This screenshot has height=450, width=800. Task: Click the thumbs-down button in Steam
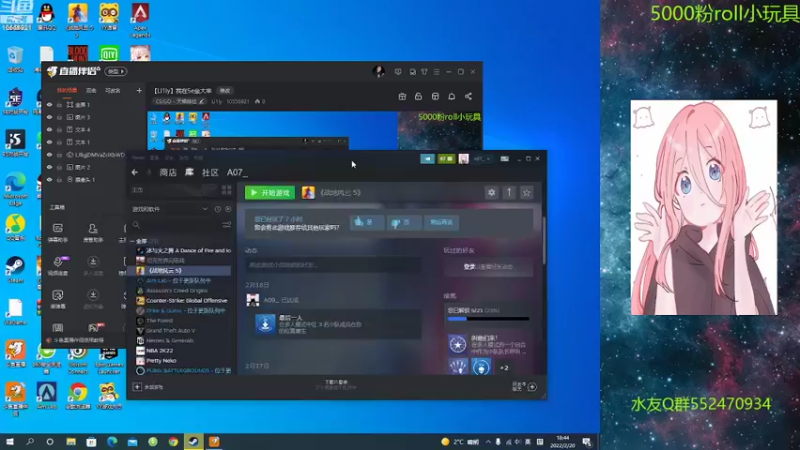403,222
